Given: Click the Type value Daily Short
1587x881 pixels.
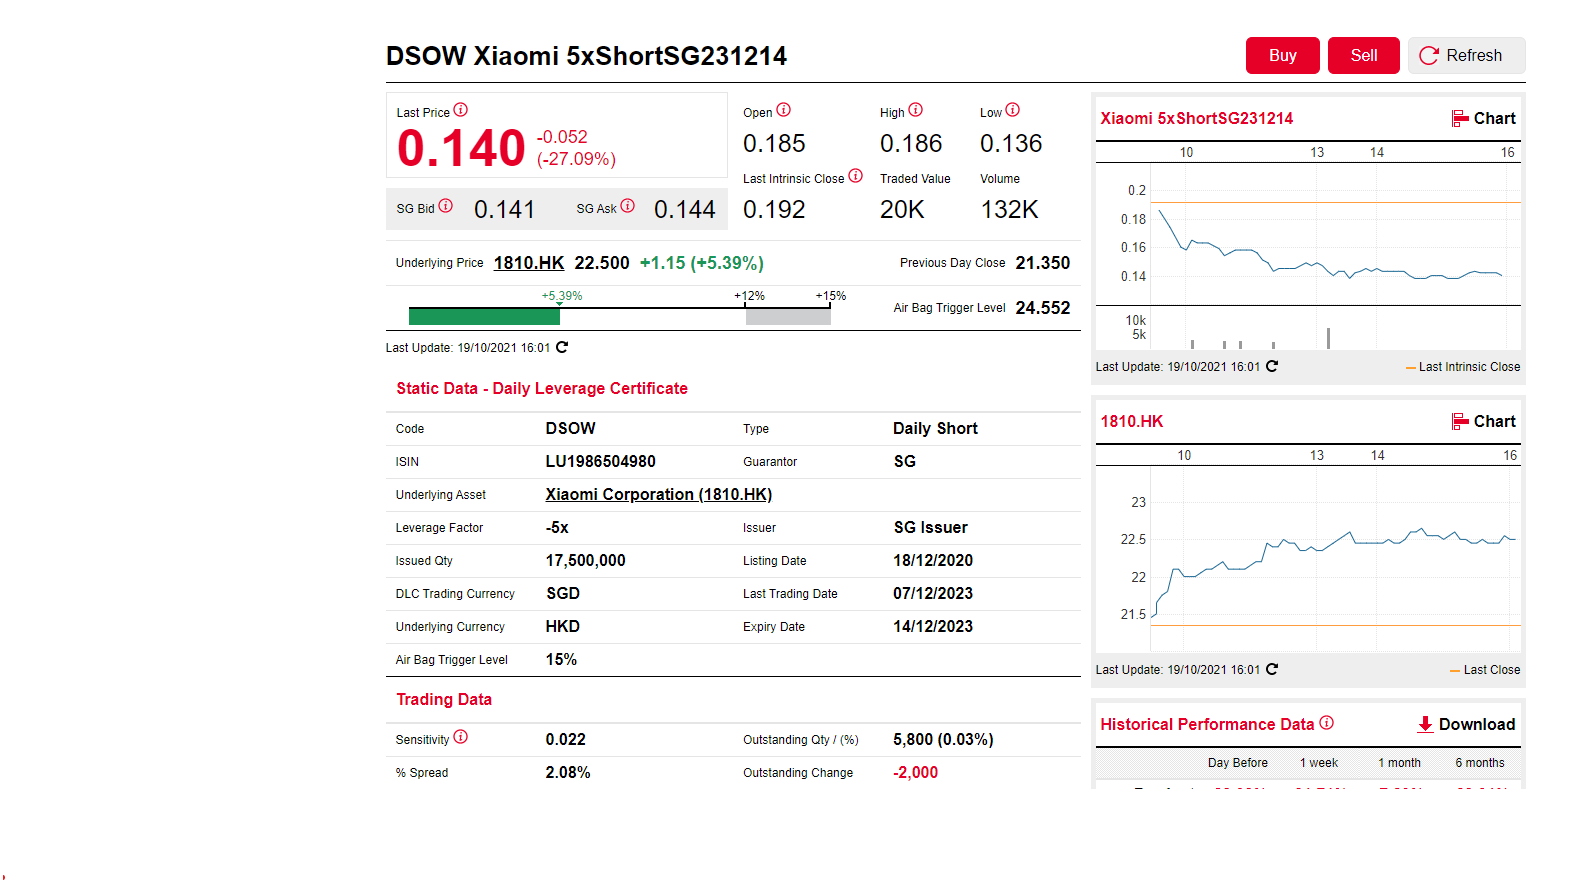Looking at the screenshot, I should pyautogui.click(x=935, y=428).
